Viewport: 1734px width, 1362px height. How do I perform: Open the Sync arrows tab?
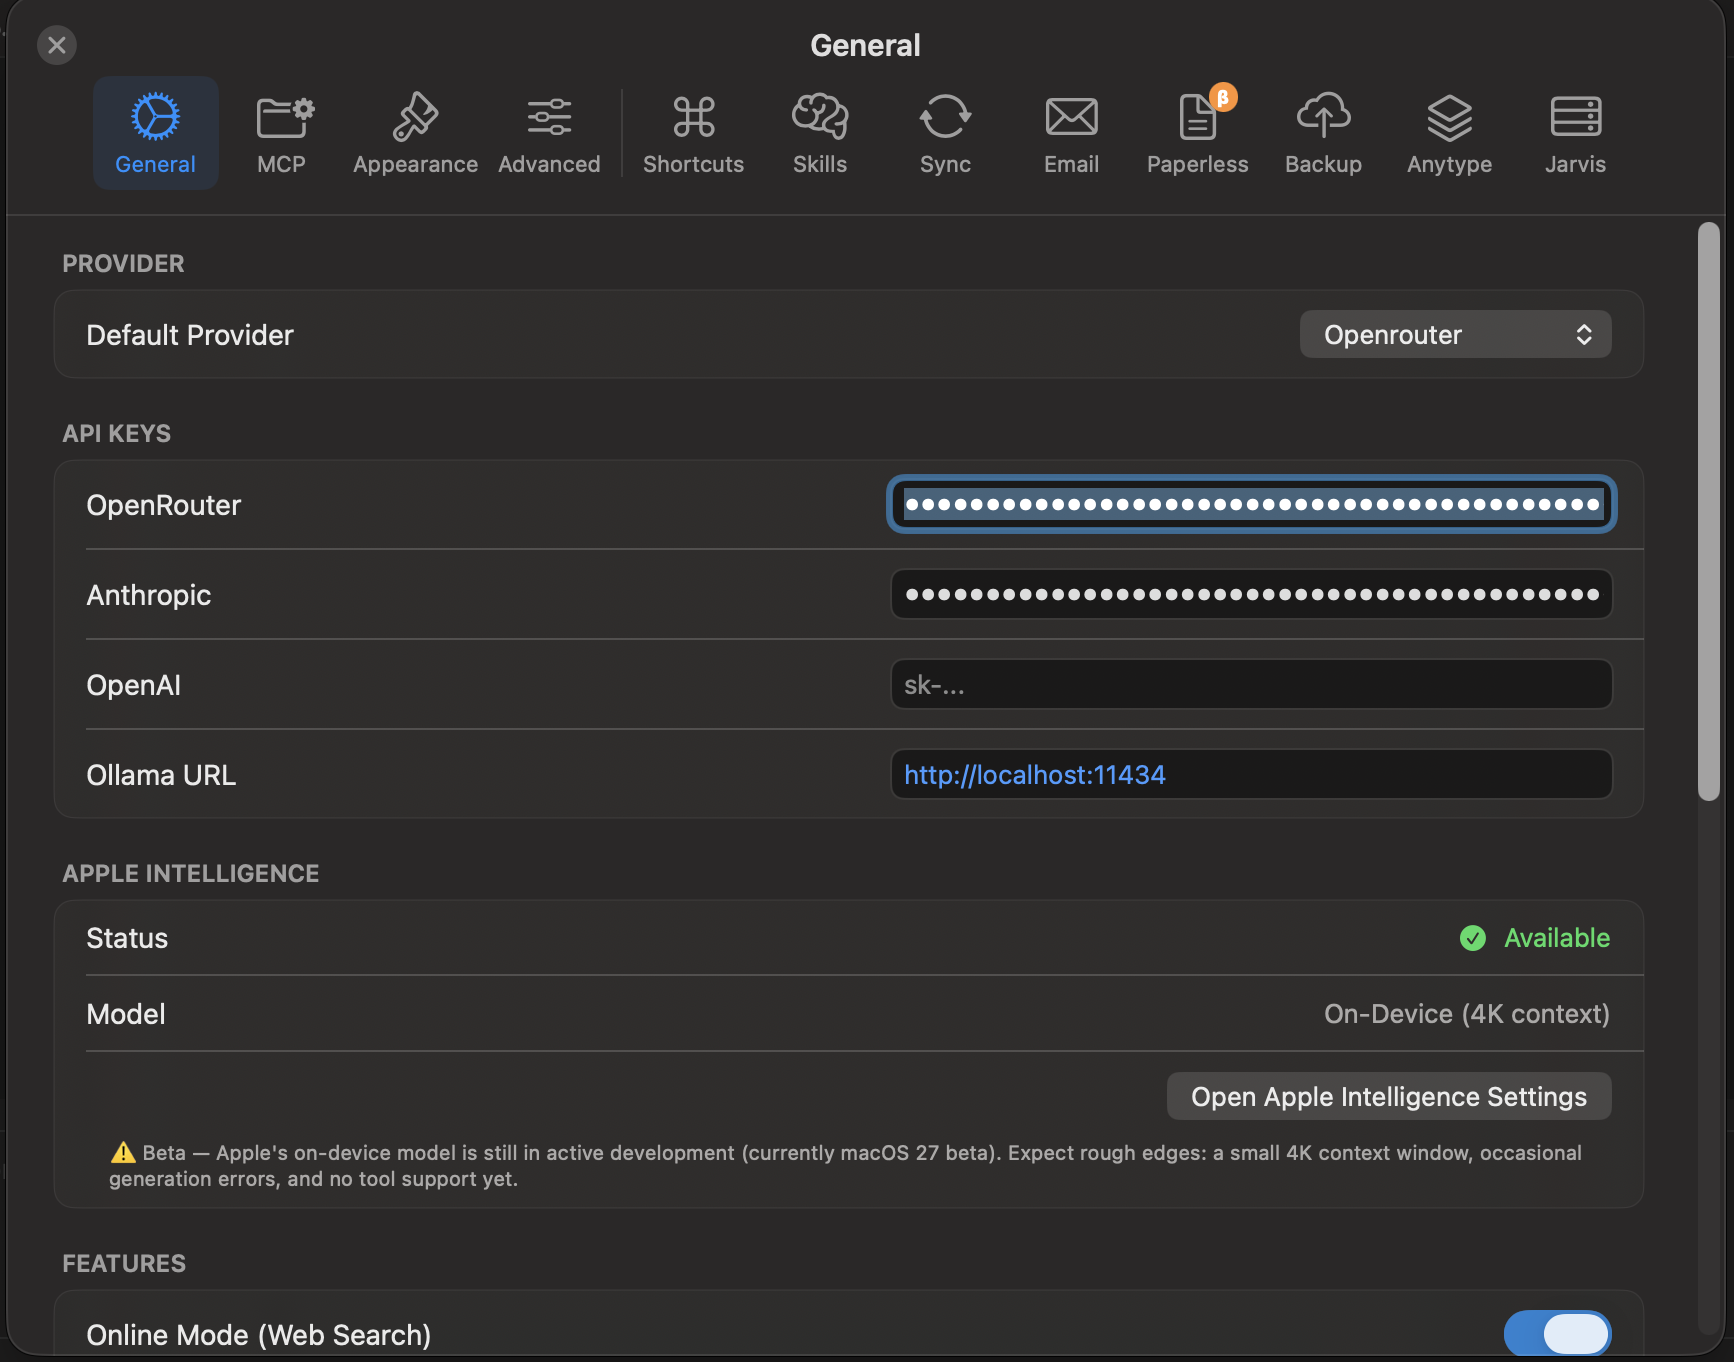945,133
